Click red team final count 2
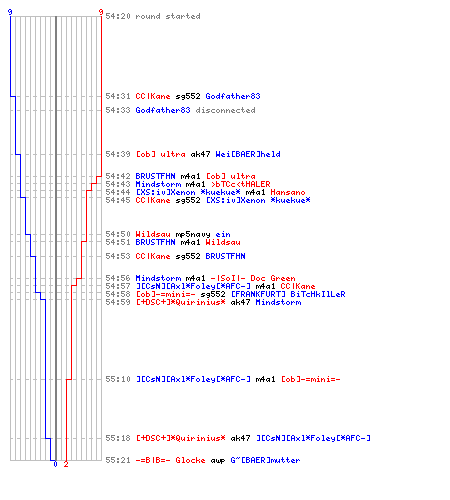 click(x=66, y=464)
